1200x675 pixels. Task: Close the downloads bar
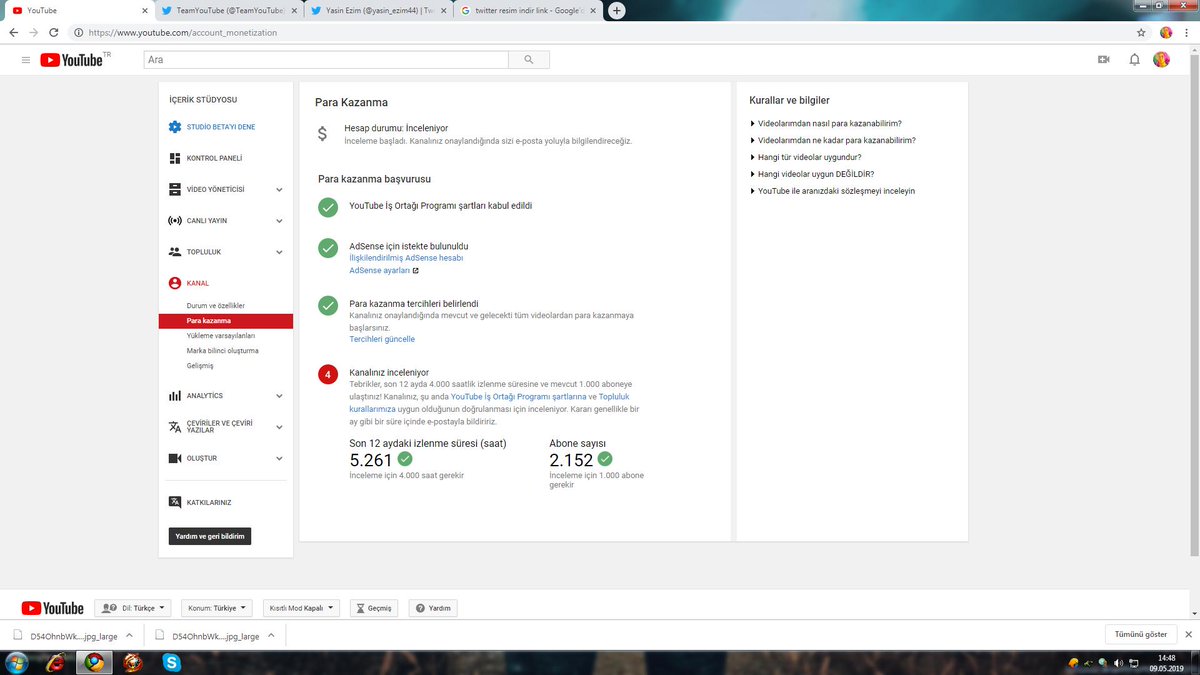click(1189, 635)
